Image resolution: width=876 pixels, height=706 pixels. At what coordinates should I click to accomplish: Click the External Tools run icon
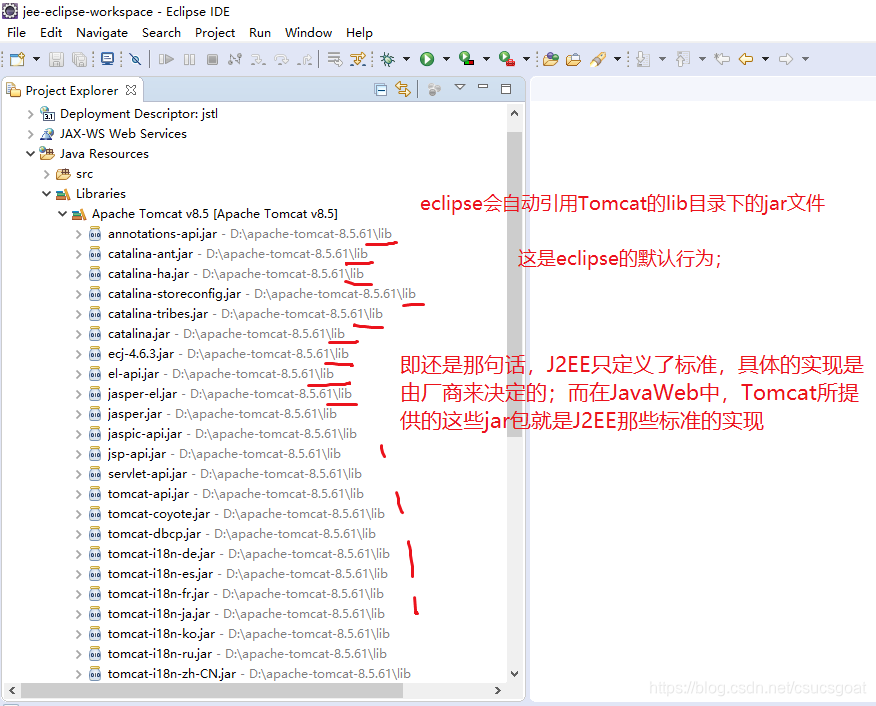click(506, 59)
